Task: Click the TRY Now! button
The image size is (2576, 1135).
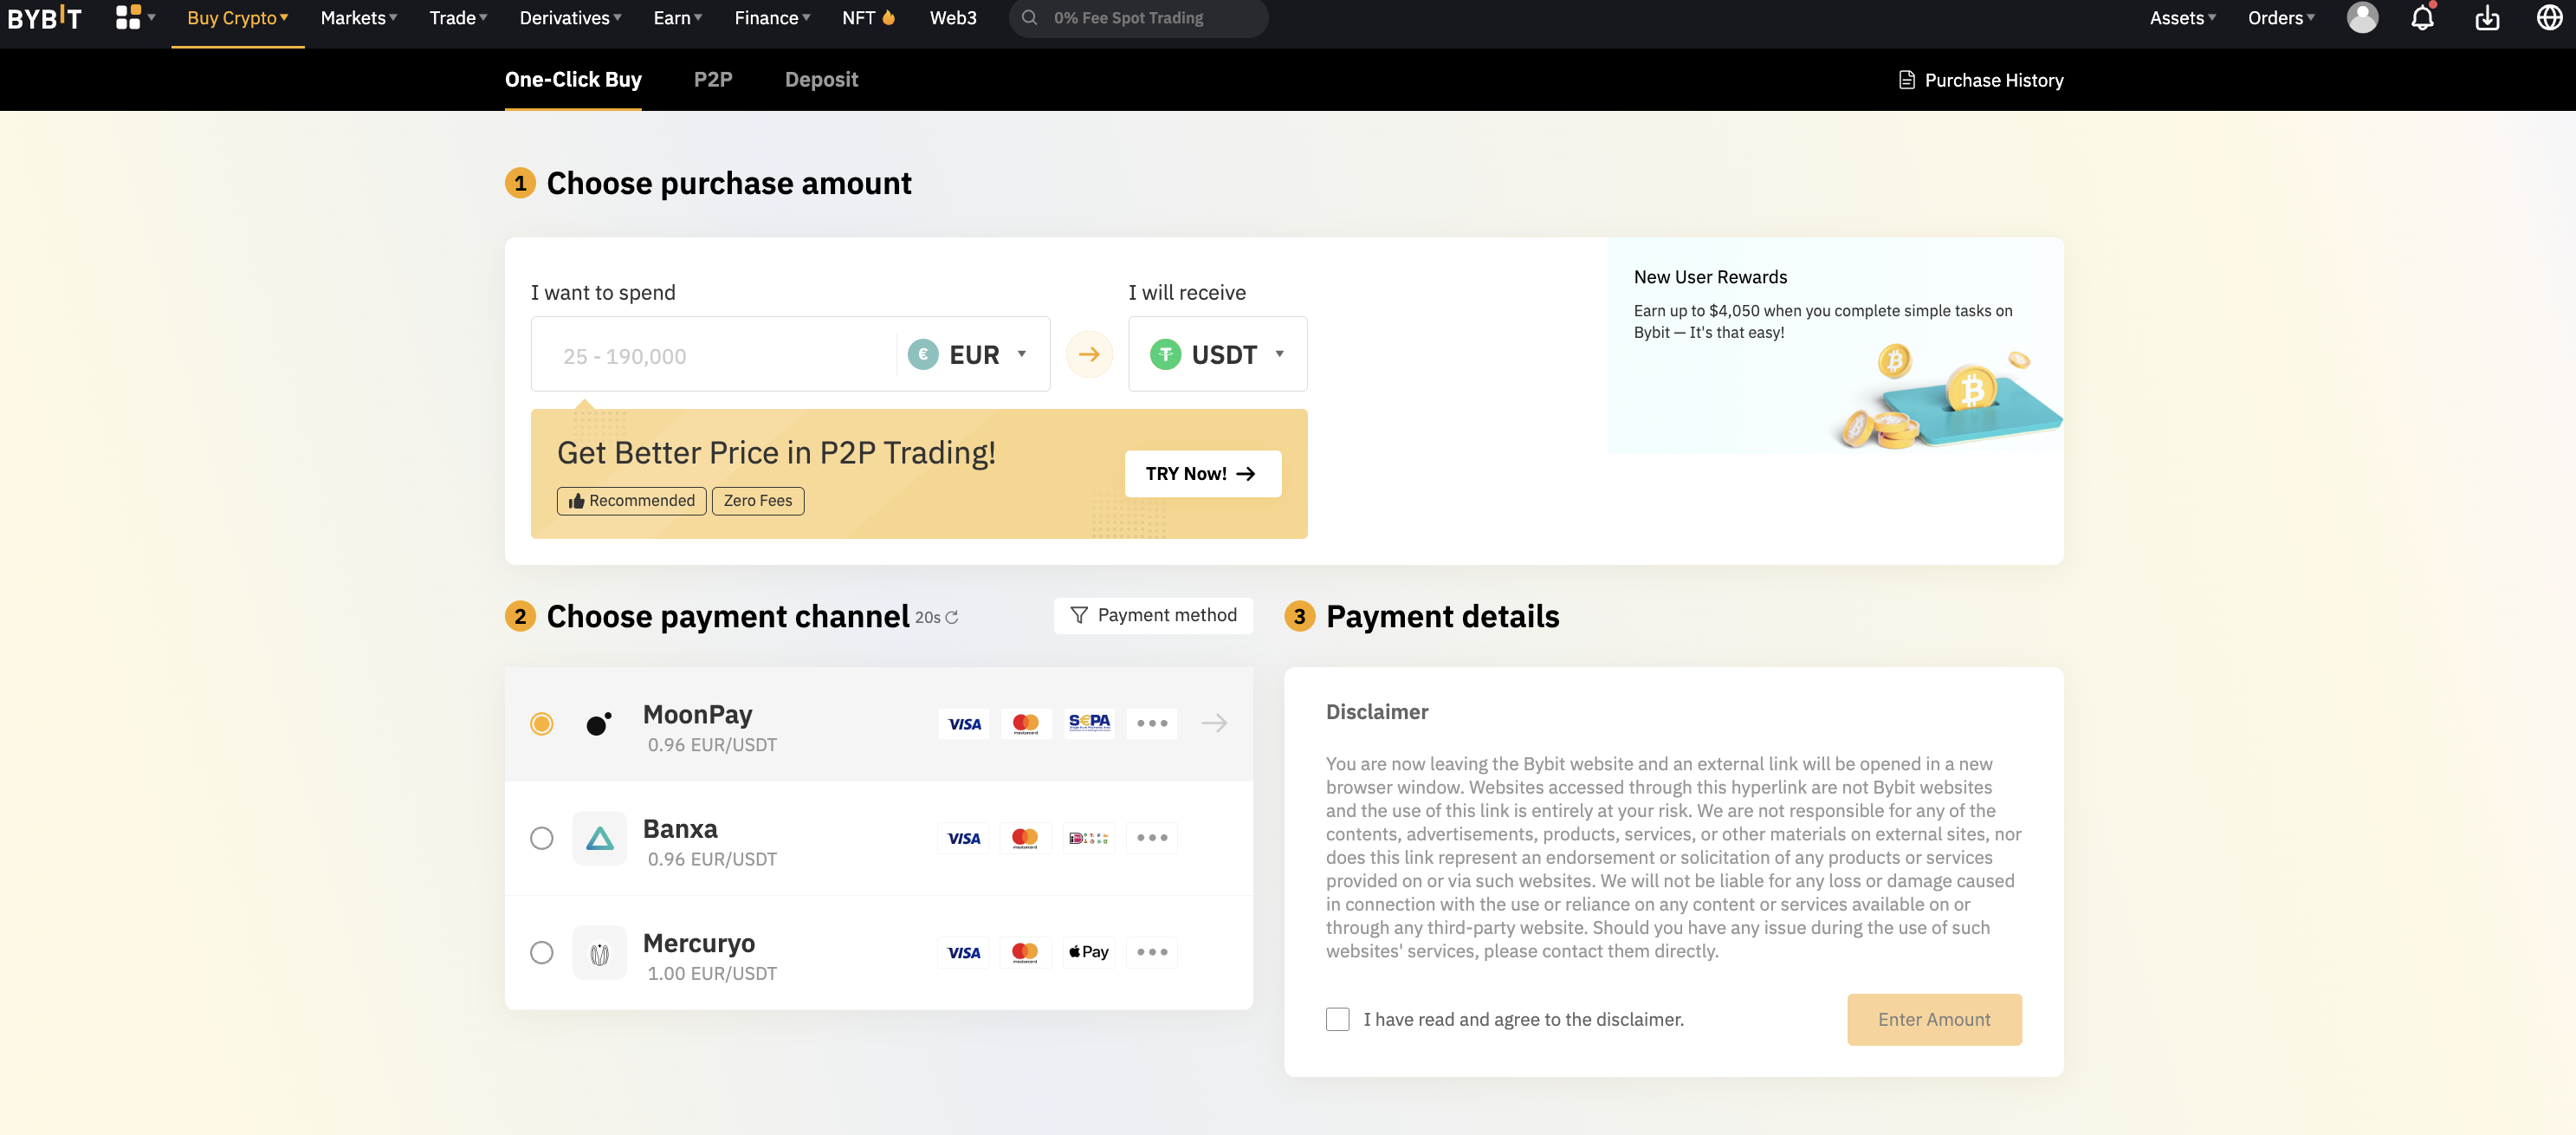Action: (1202, 474)
